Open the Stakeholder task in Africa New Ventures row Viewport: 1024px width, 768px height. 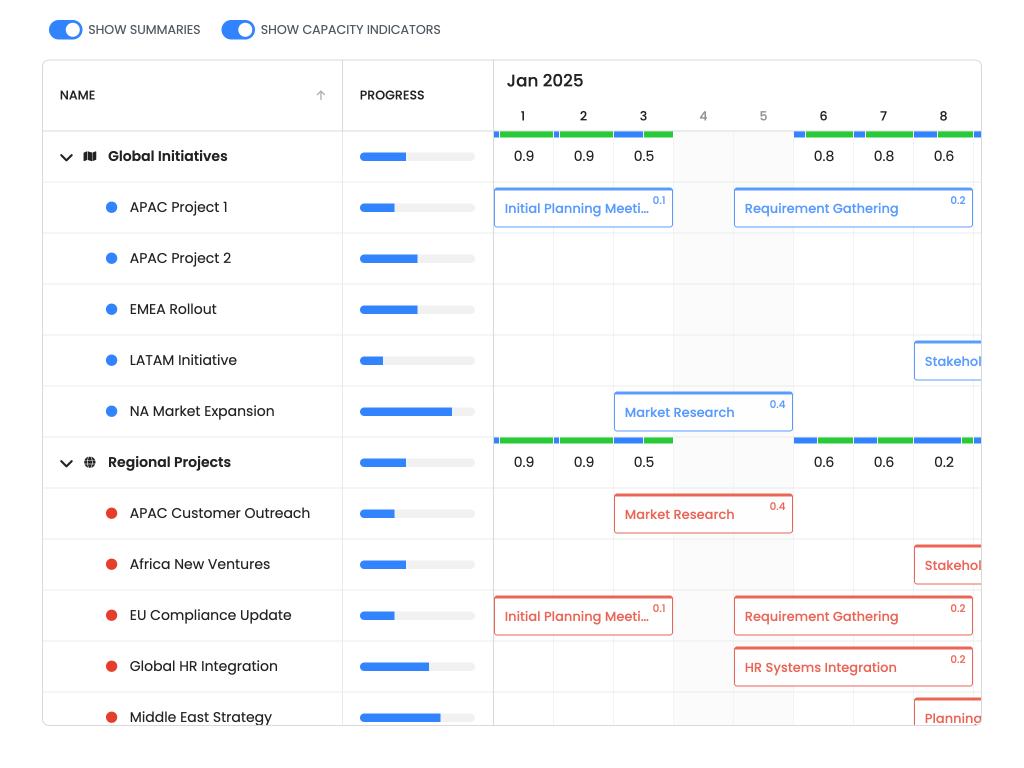948,564
